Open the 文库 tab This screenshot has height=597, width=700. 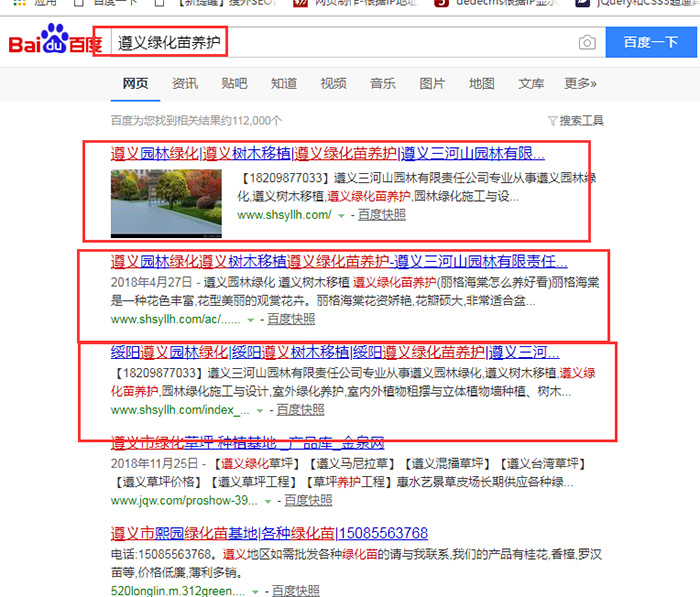pyautogui.click(x=531, y=83)
